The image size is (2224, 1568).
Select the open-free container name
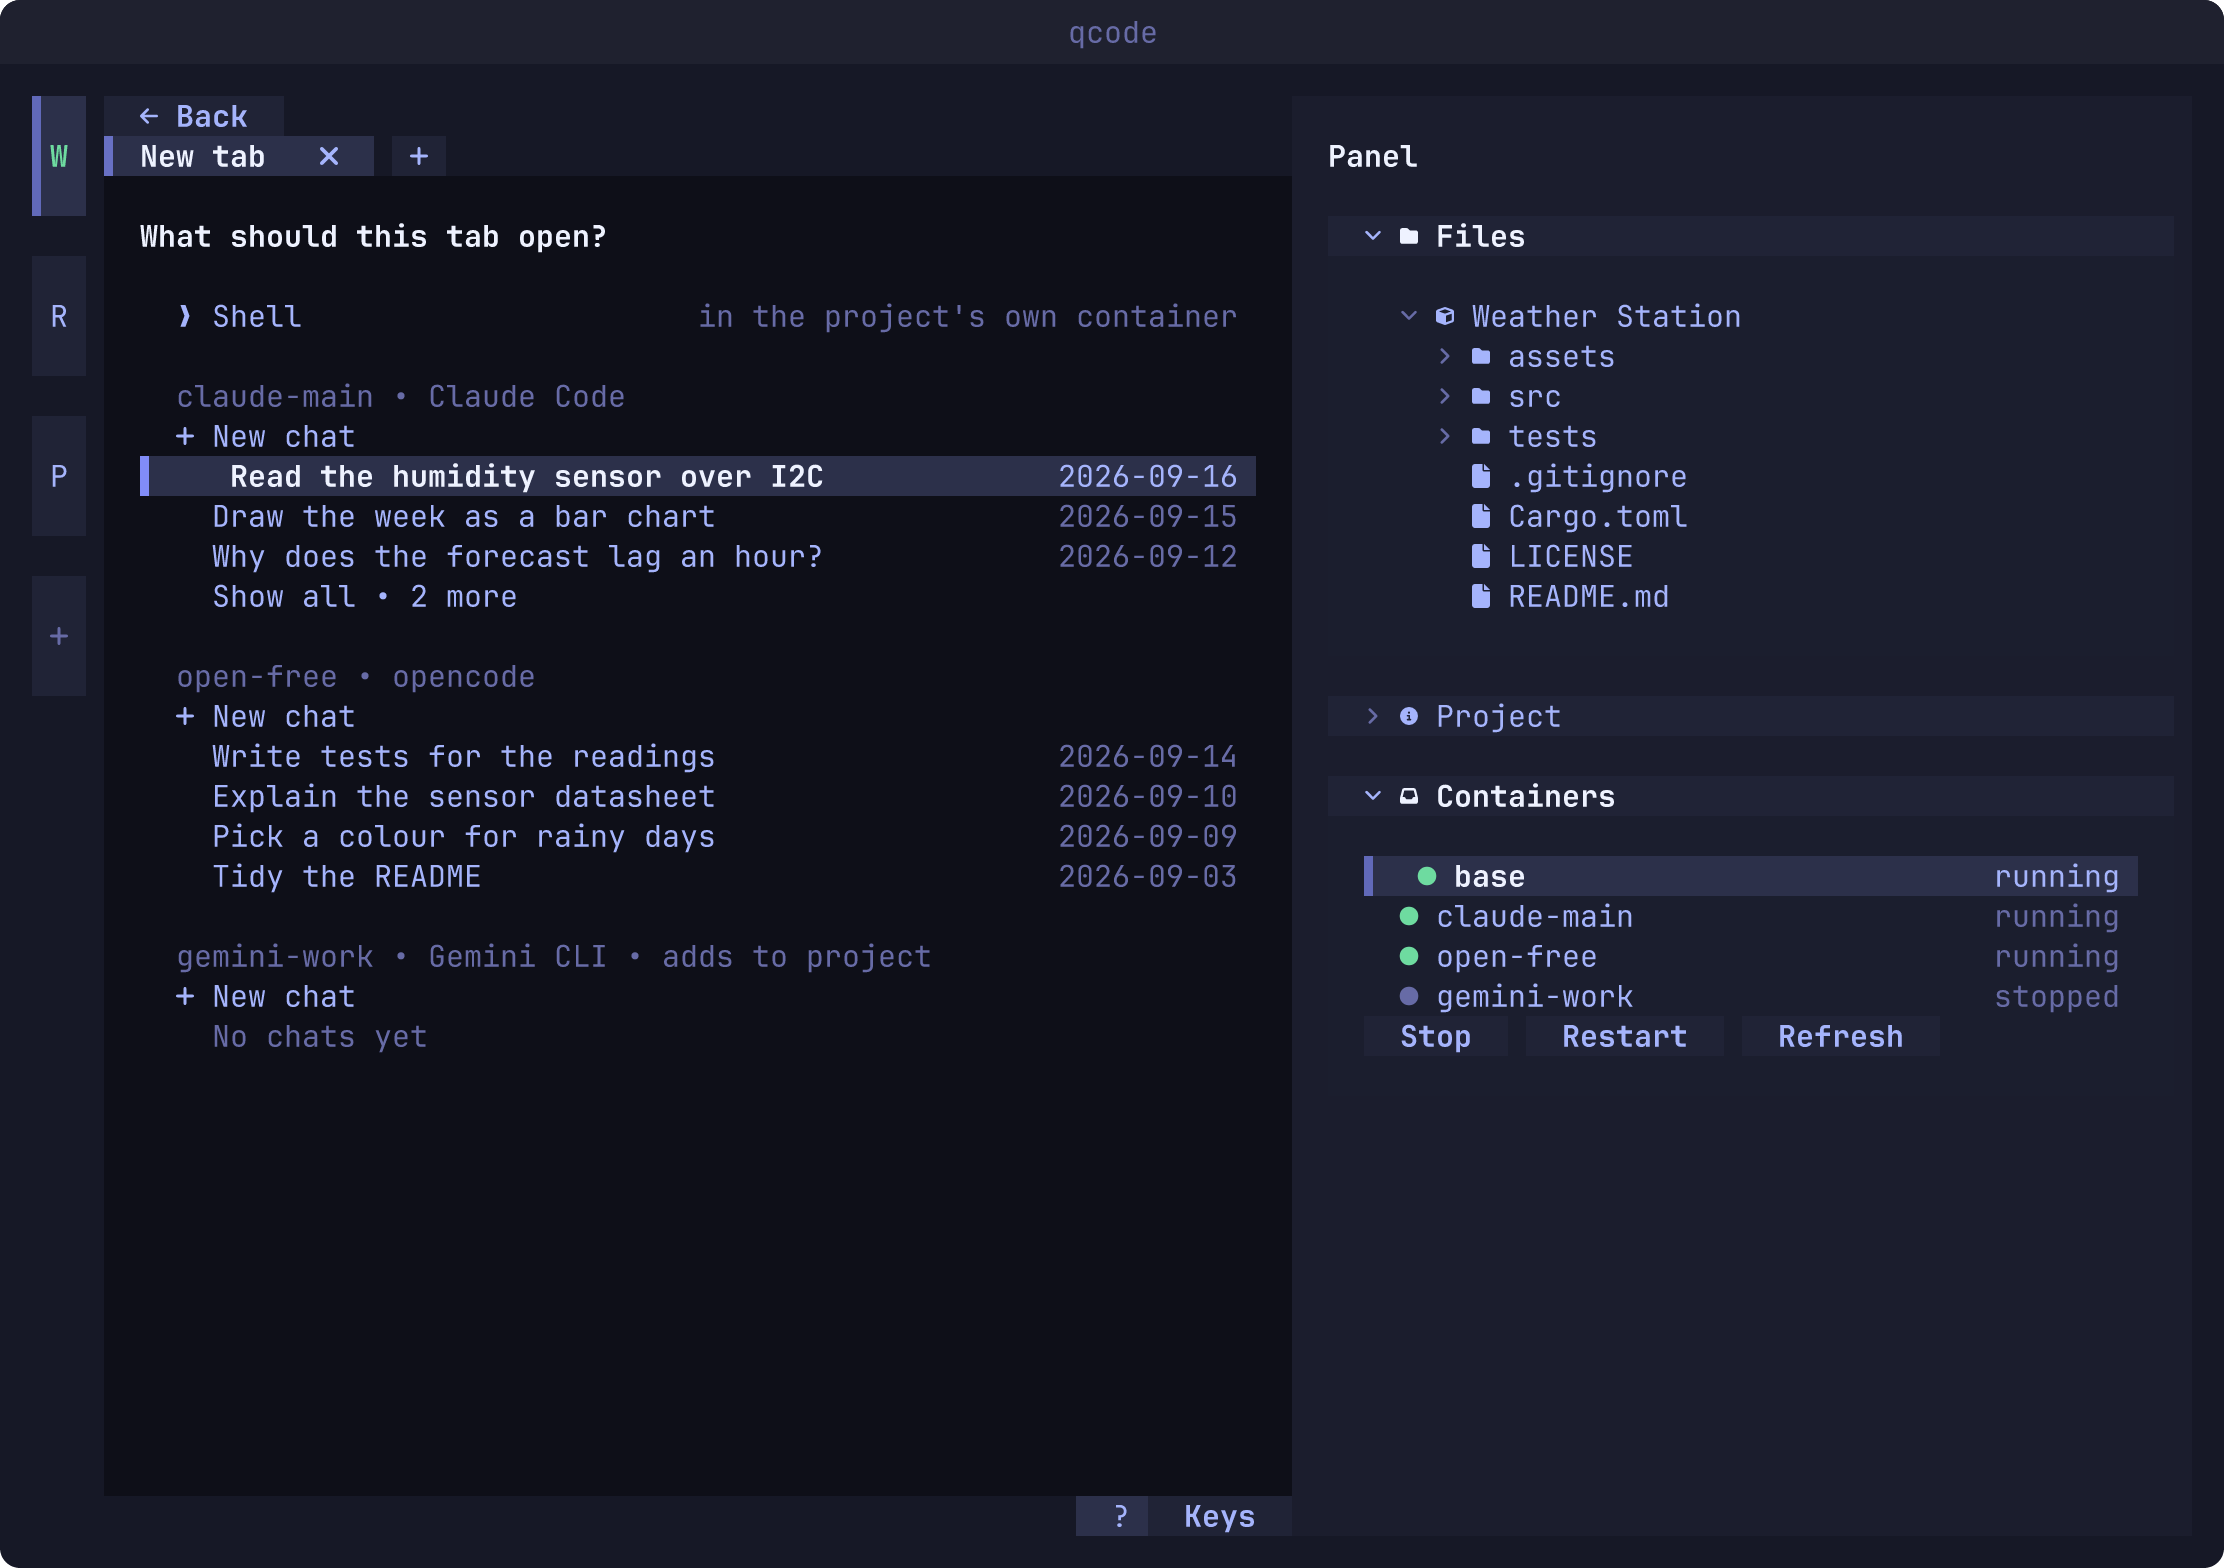tap(1517, 956)
